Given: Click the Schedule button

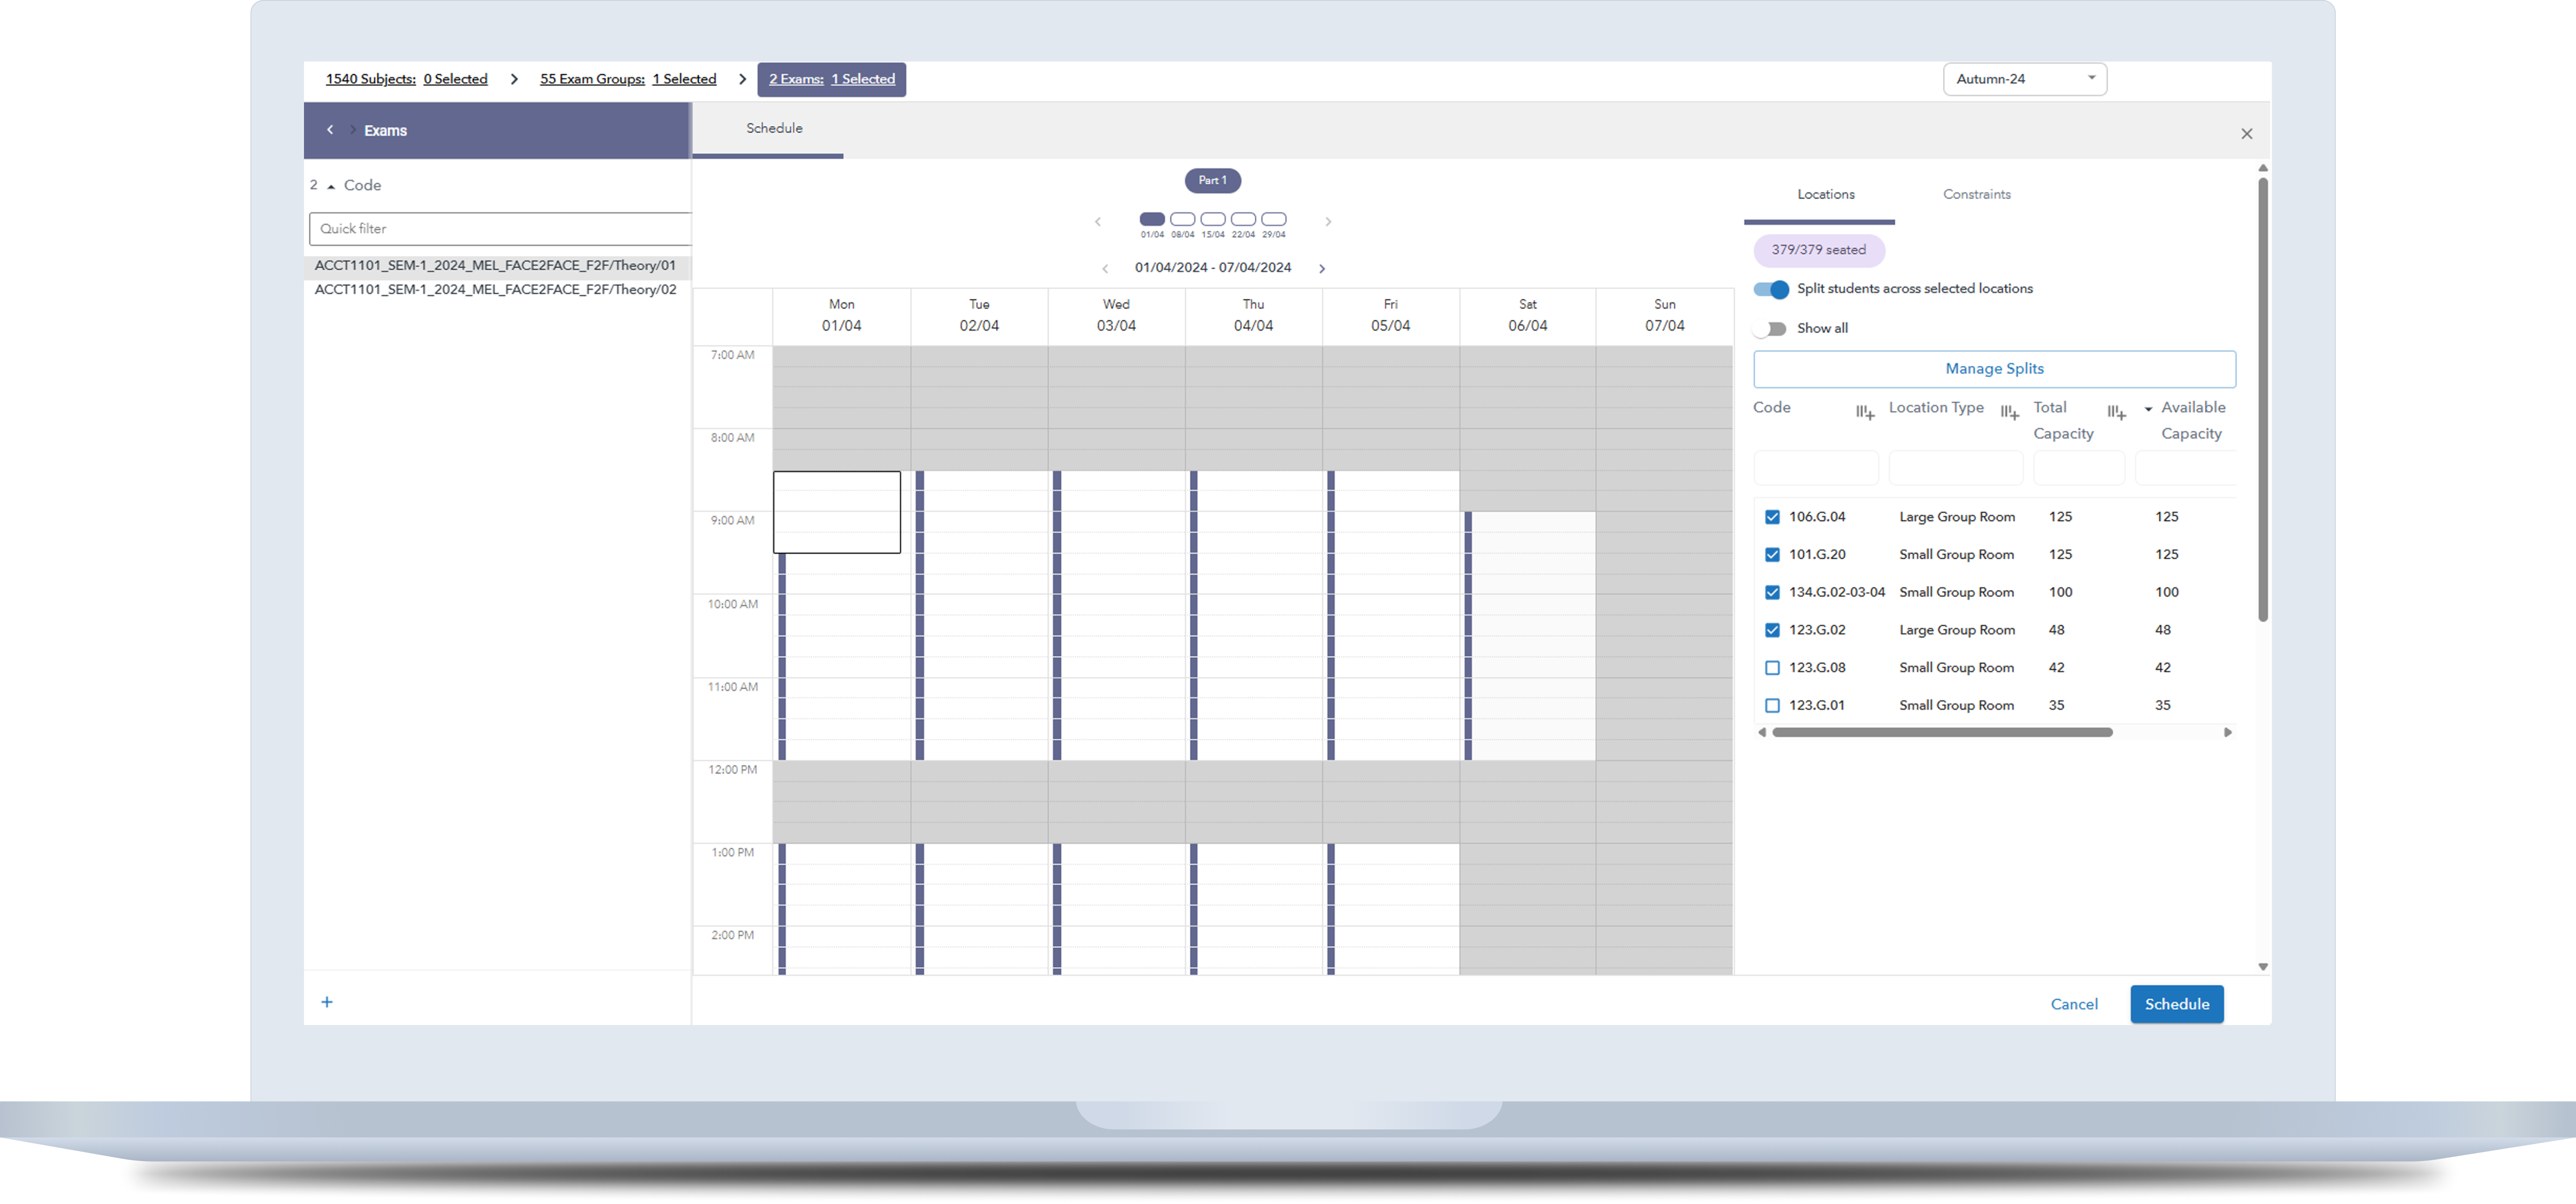Looking at the screenshot, I should 2176,1004.
